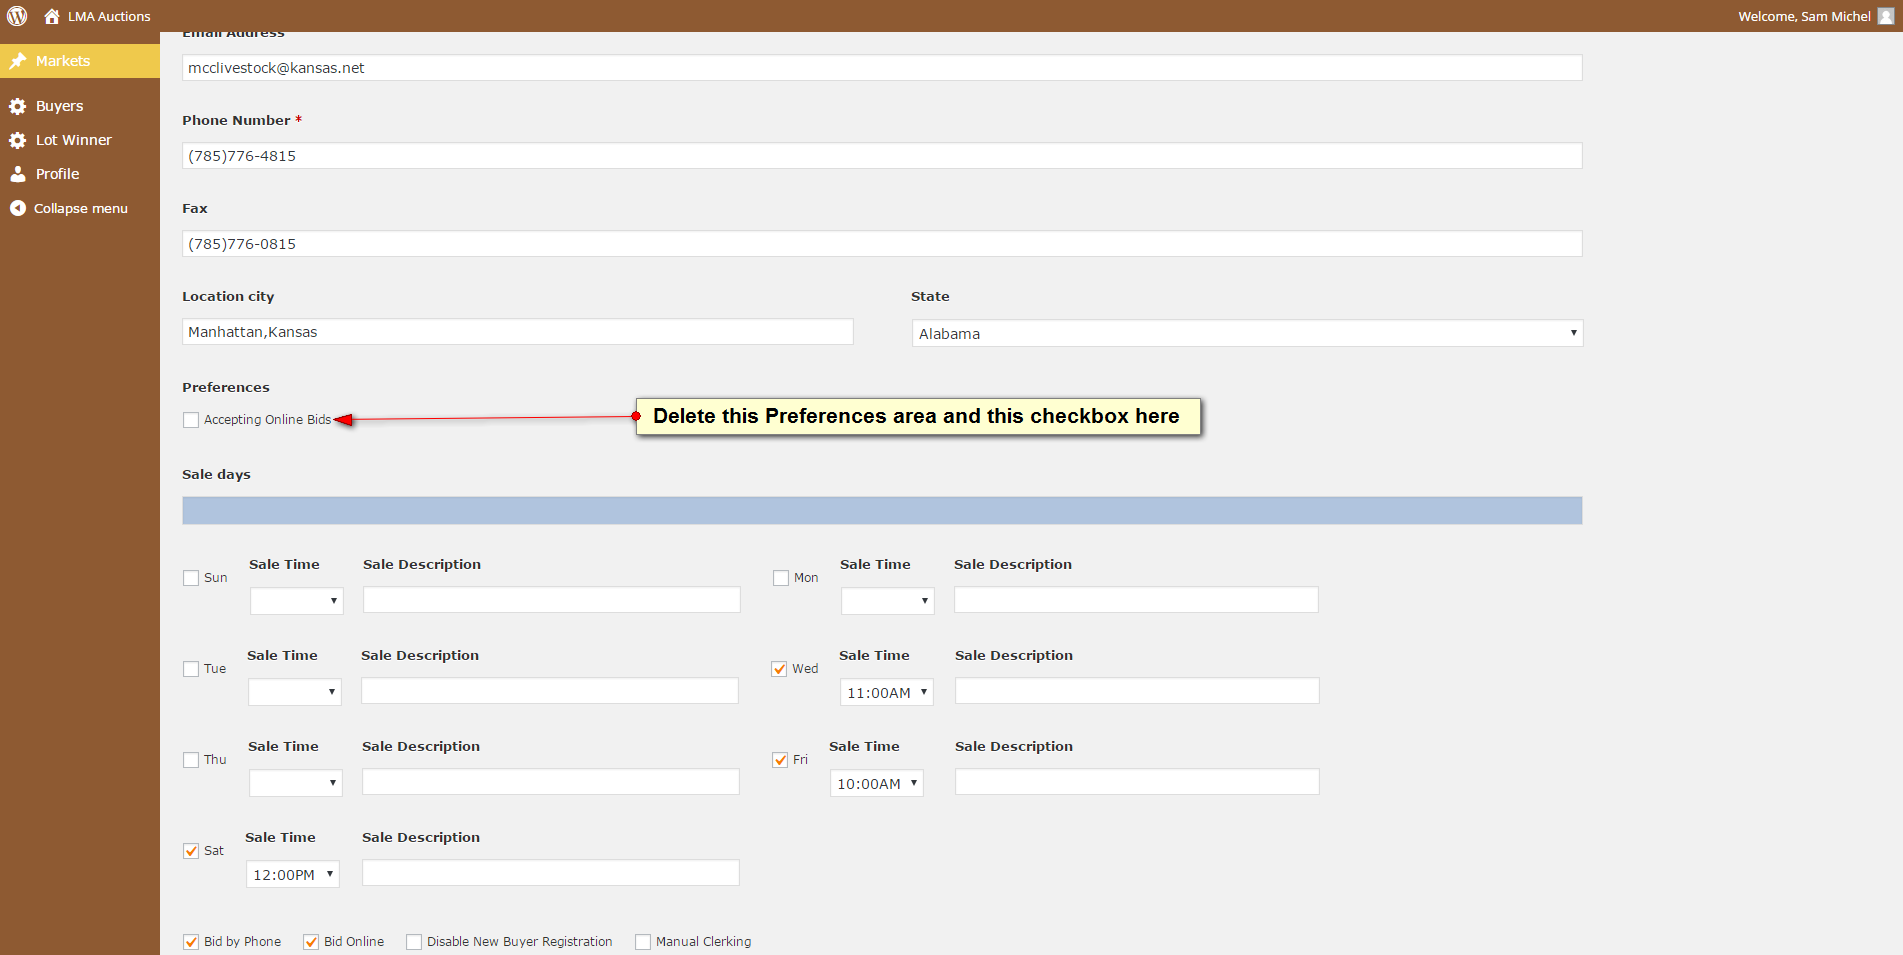Open the Mon Sale Time dropdown

pos(888,601)
